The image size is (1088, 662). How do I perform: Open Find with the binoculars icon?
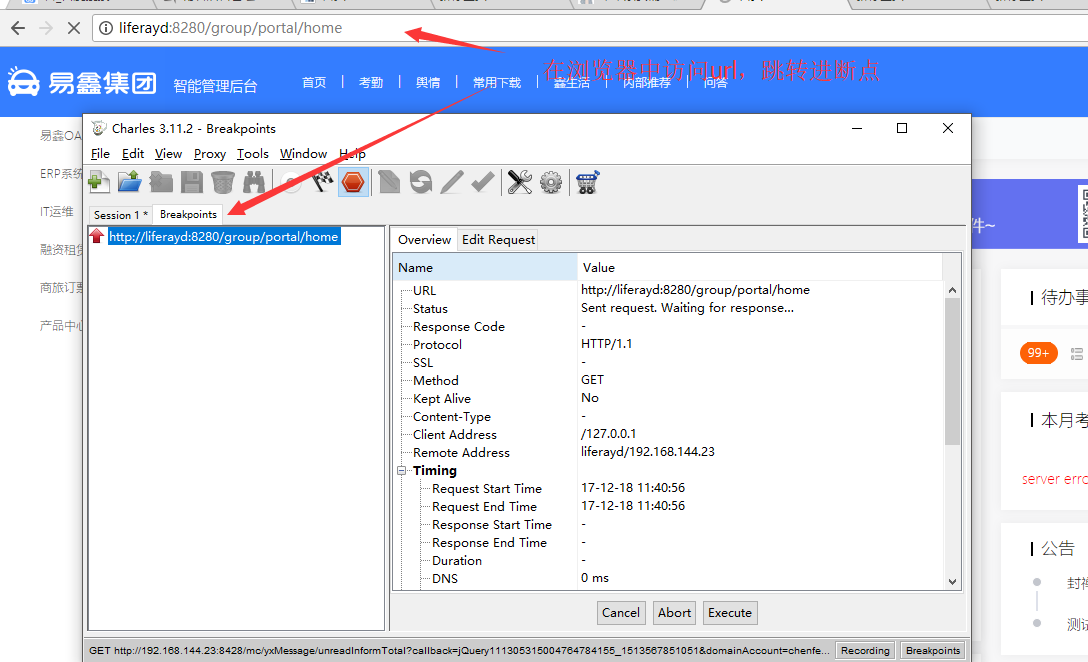[253, 183]
